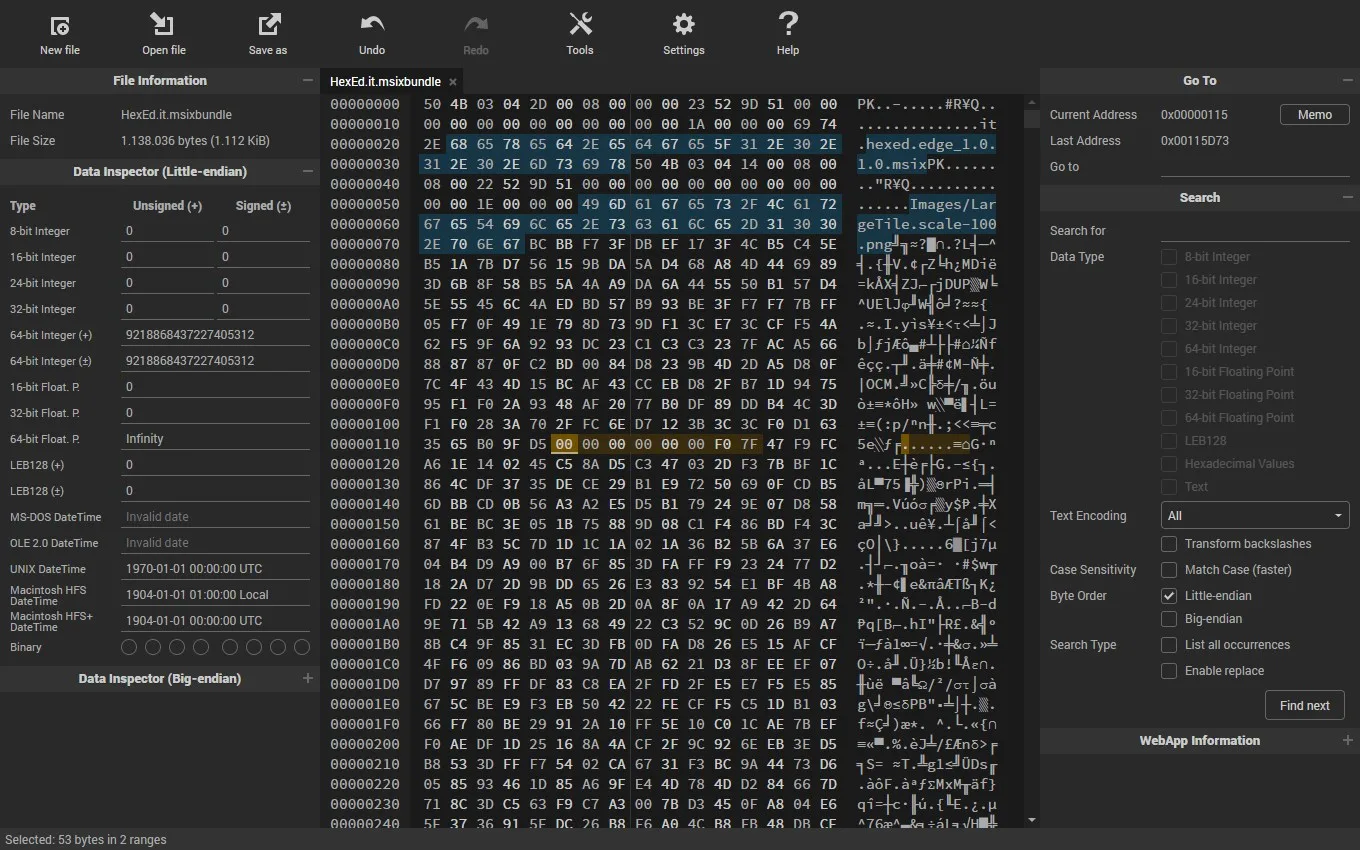The image size is (1360, 850).
Task: Check the Big-endian byte order
Action: tap(1168, 619)
